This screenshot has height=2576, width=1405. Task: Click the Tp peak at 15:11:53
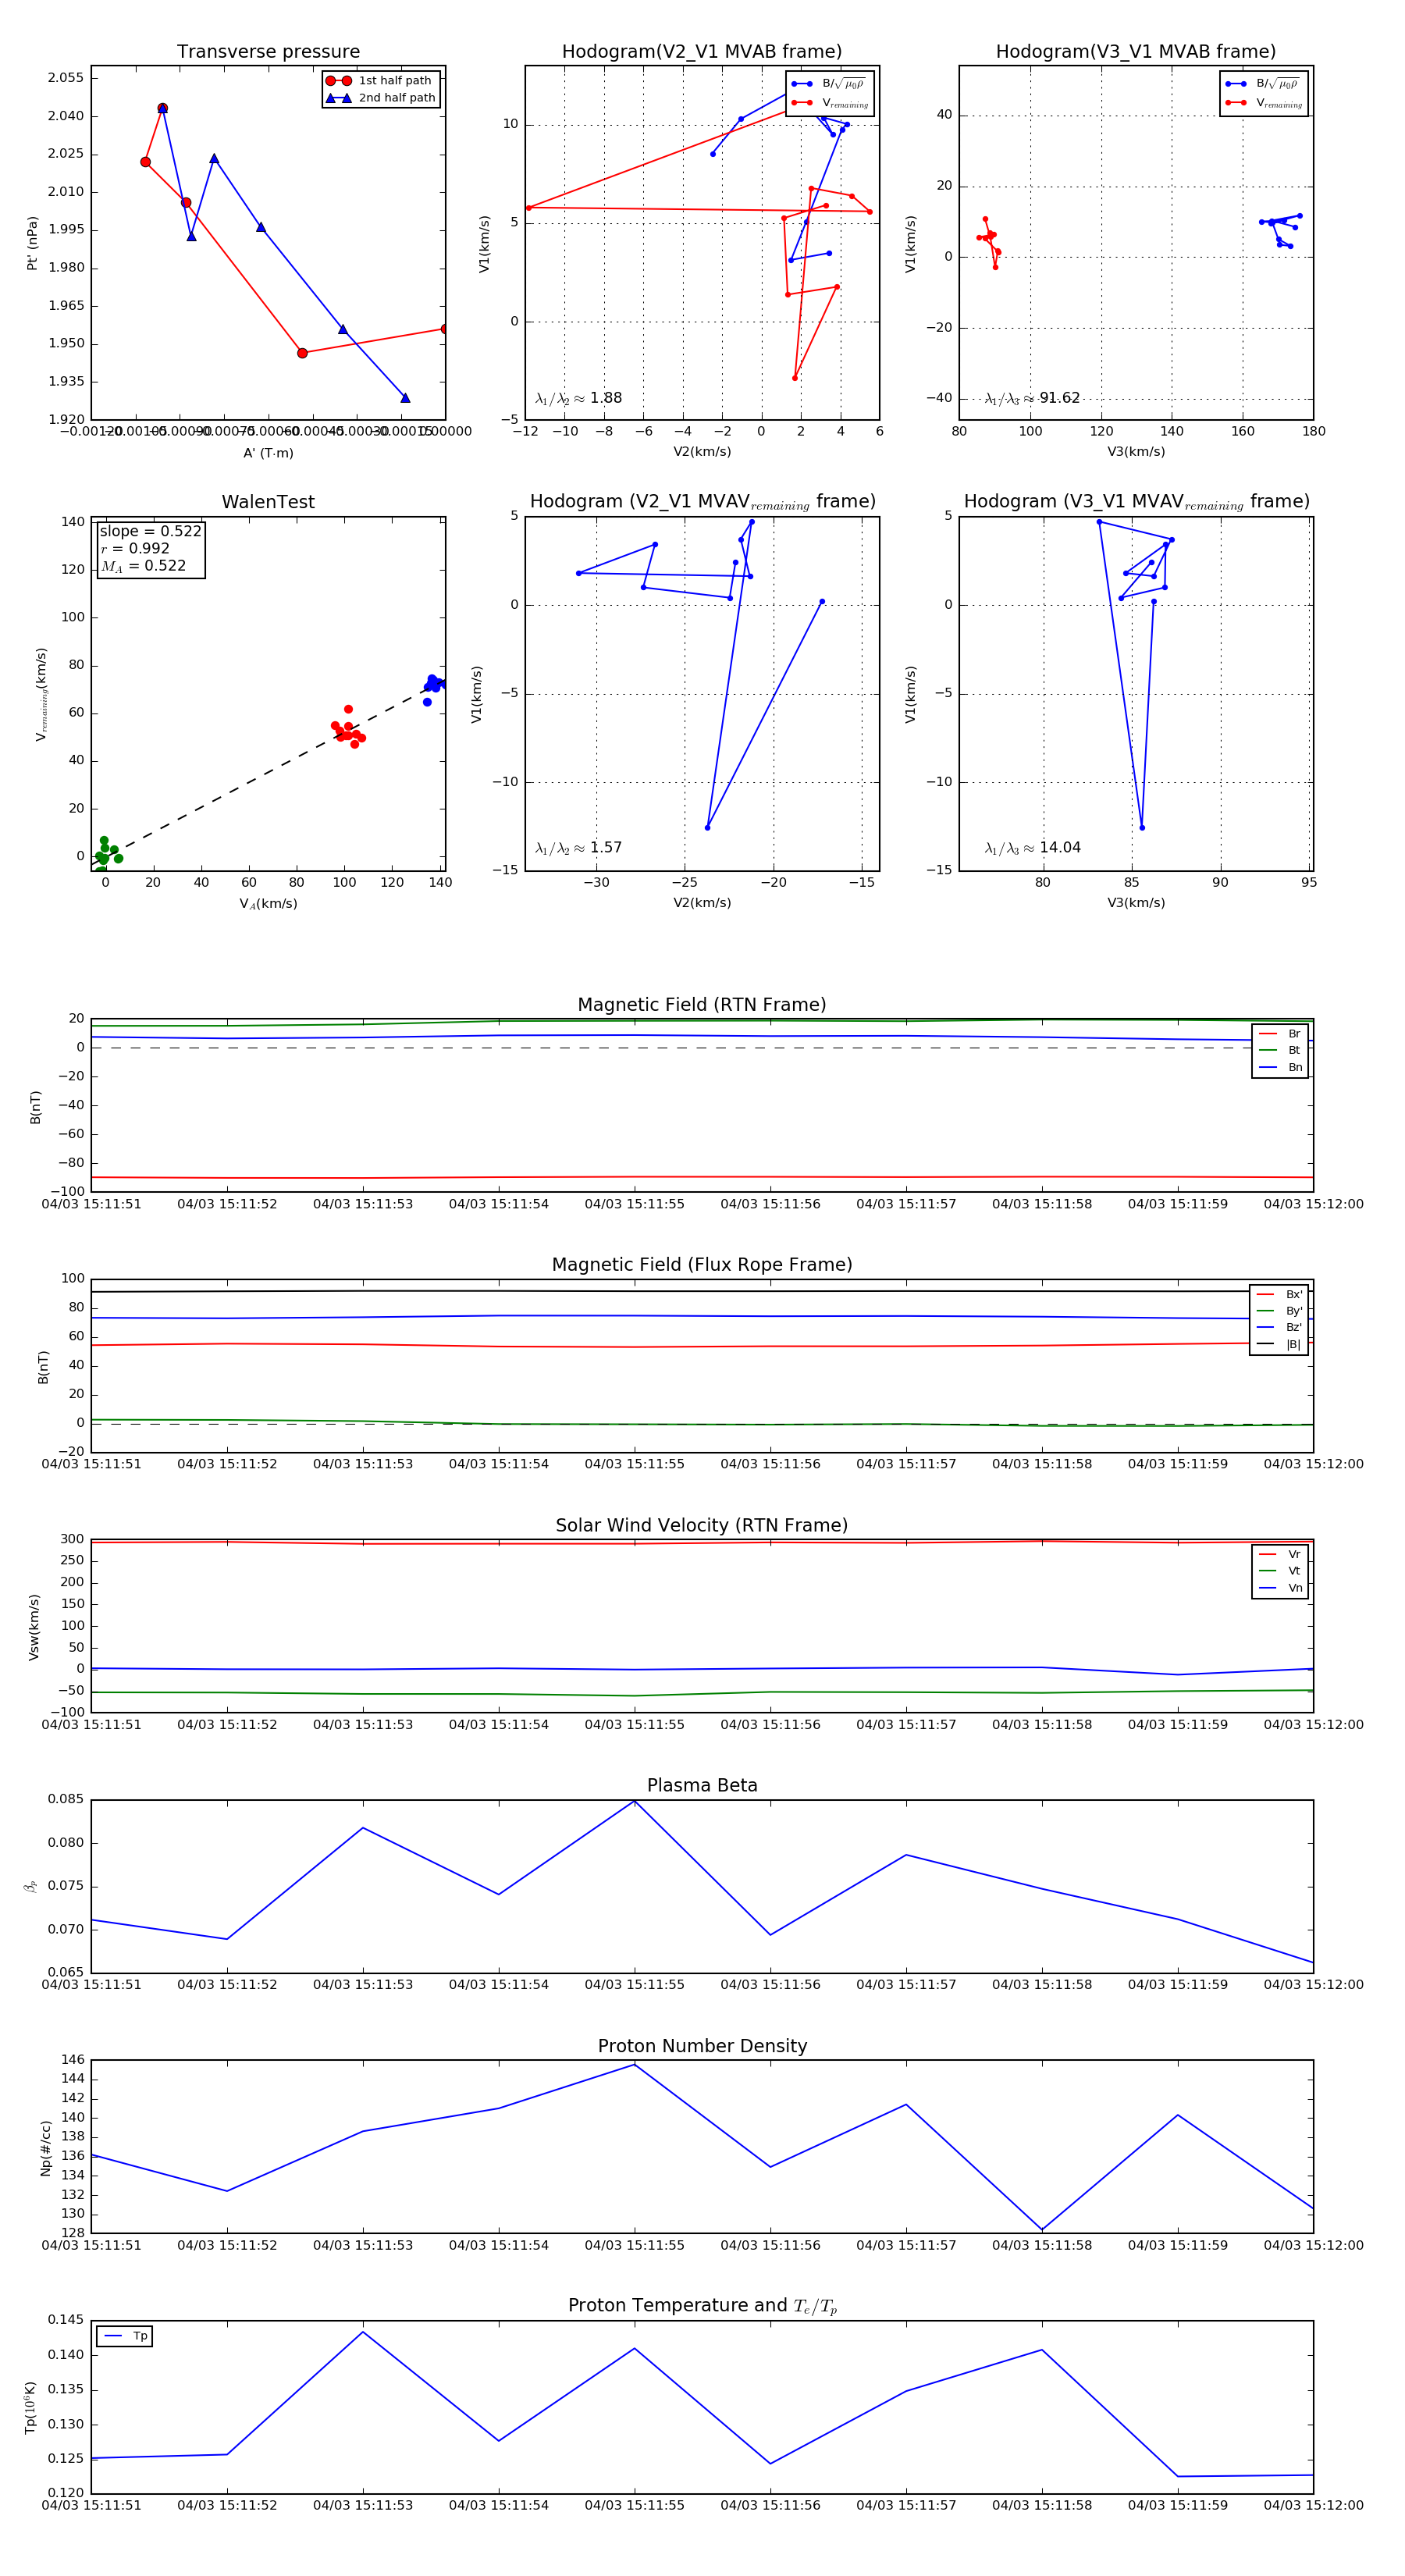tap(363, 2332)
